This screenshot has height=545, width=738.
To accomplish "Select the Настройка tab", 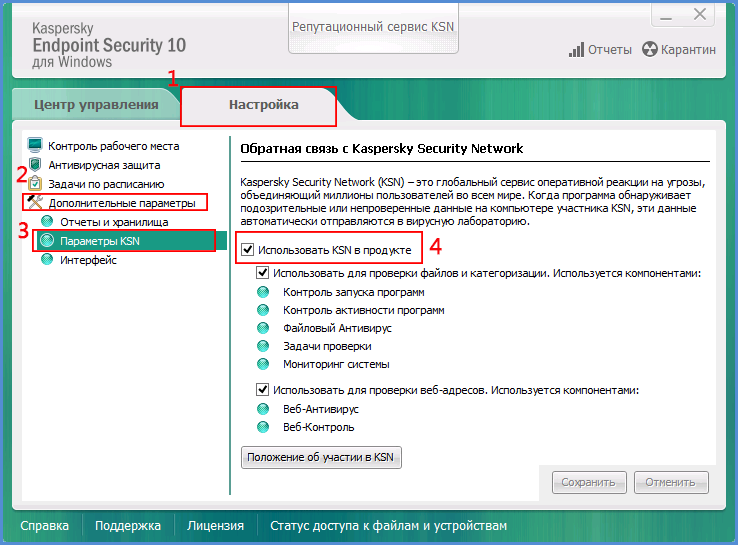I will point(264,104).
